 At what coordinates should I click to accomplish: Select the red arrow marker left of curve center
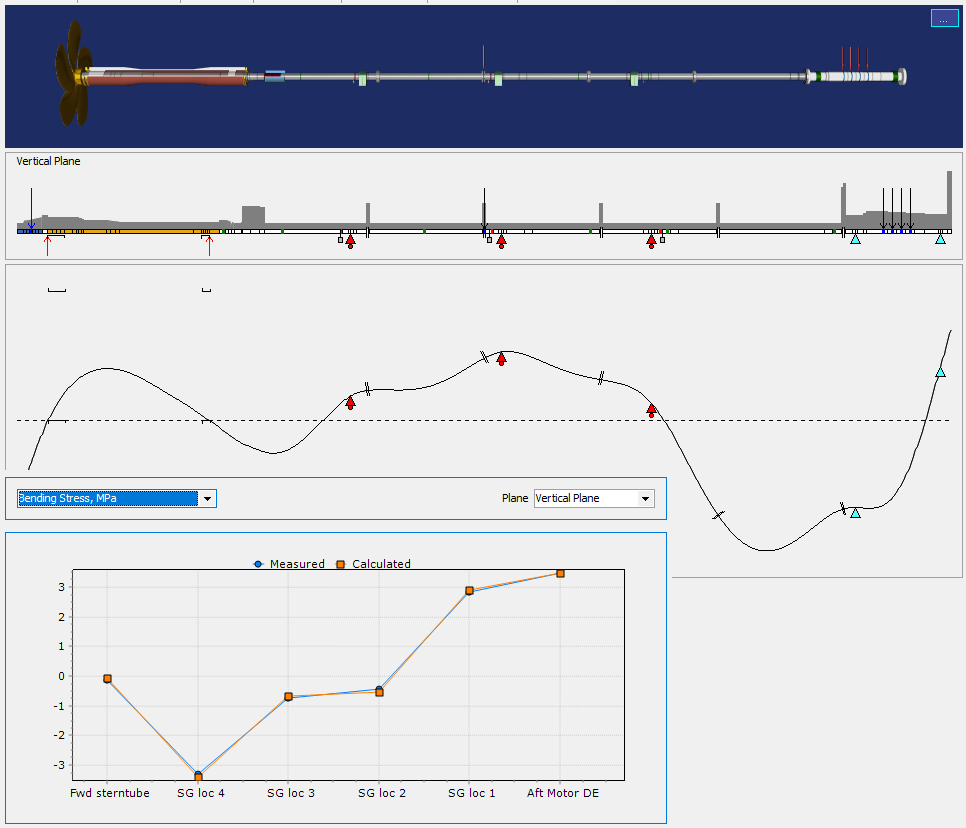(350, 402)
